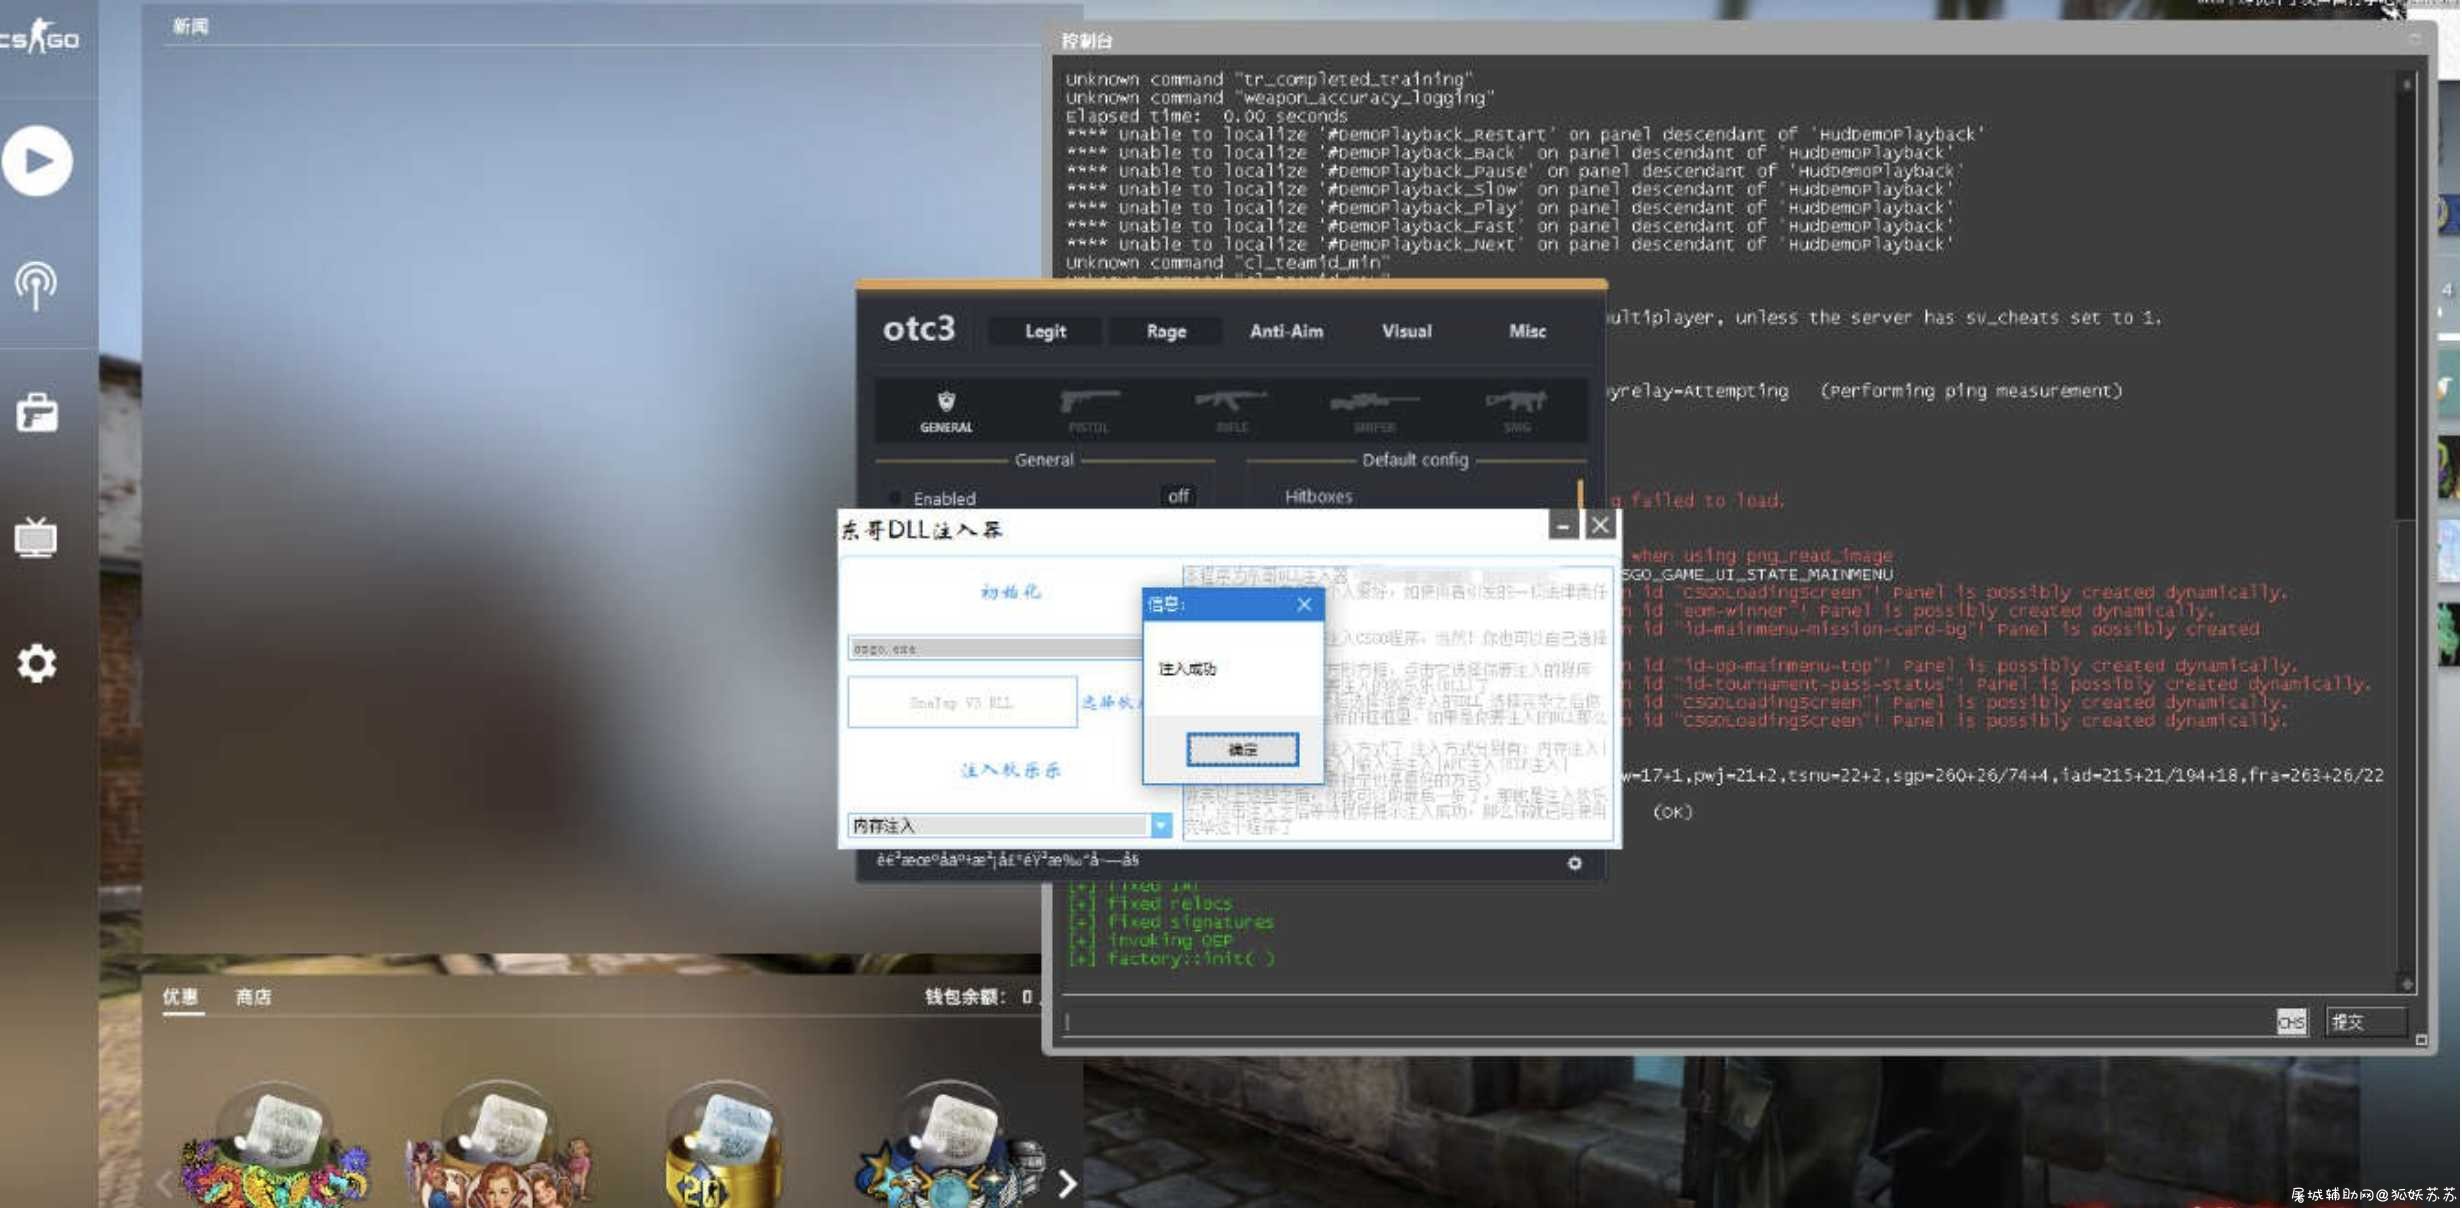Submit the console command with 提交
Screen dimensions: 2462x1208
[2366, 1022]
